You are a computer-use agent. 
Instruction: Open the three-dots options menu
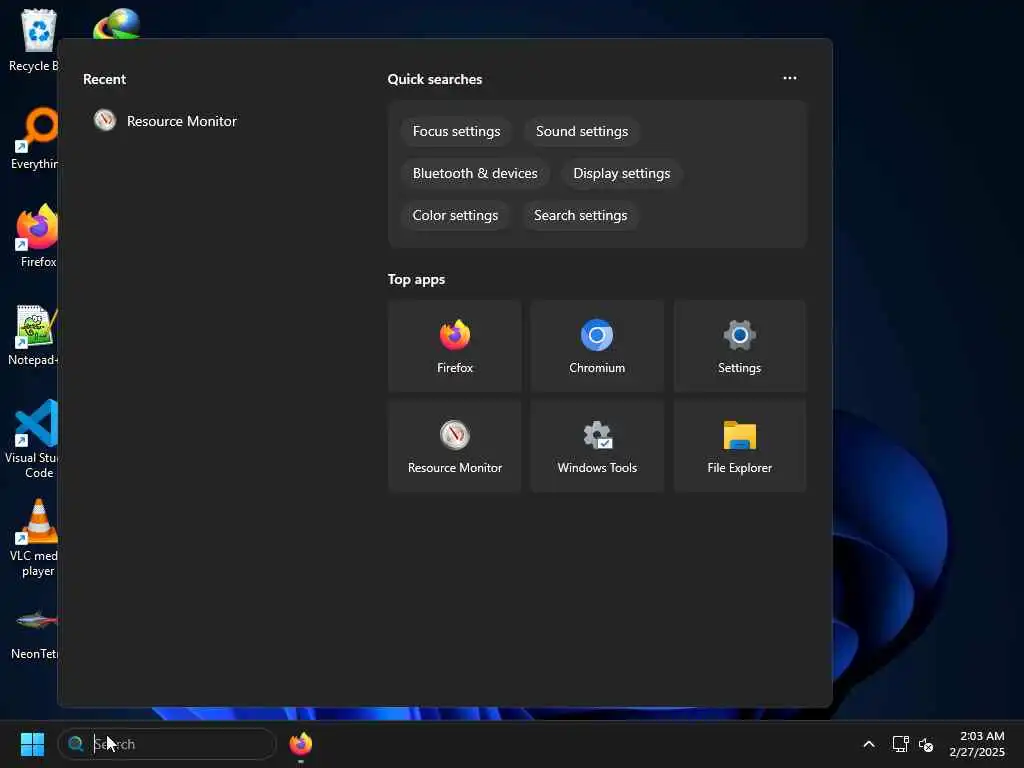(790, 78)
